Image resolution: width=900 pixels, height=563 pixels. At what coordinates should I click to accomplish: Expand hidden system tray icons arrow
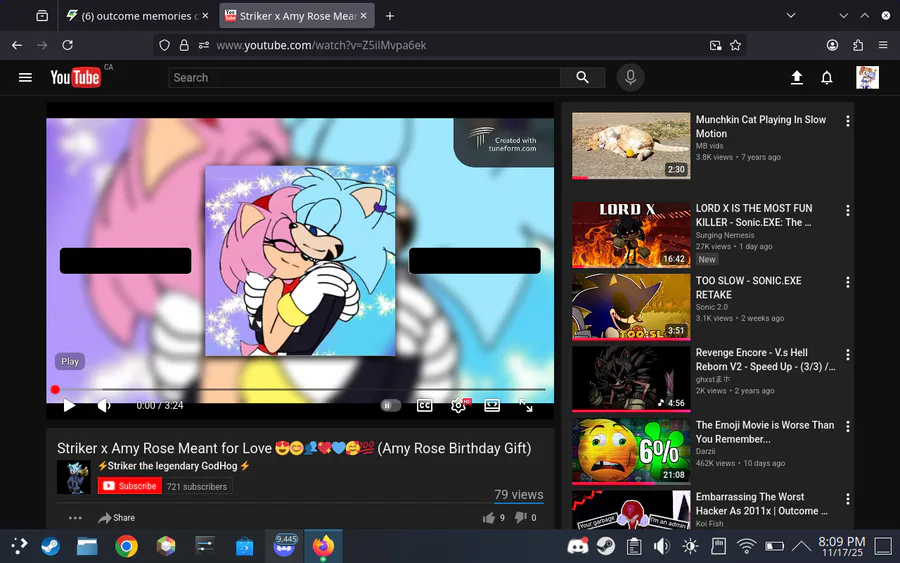[801, 546]
